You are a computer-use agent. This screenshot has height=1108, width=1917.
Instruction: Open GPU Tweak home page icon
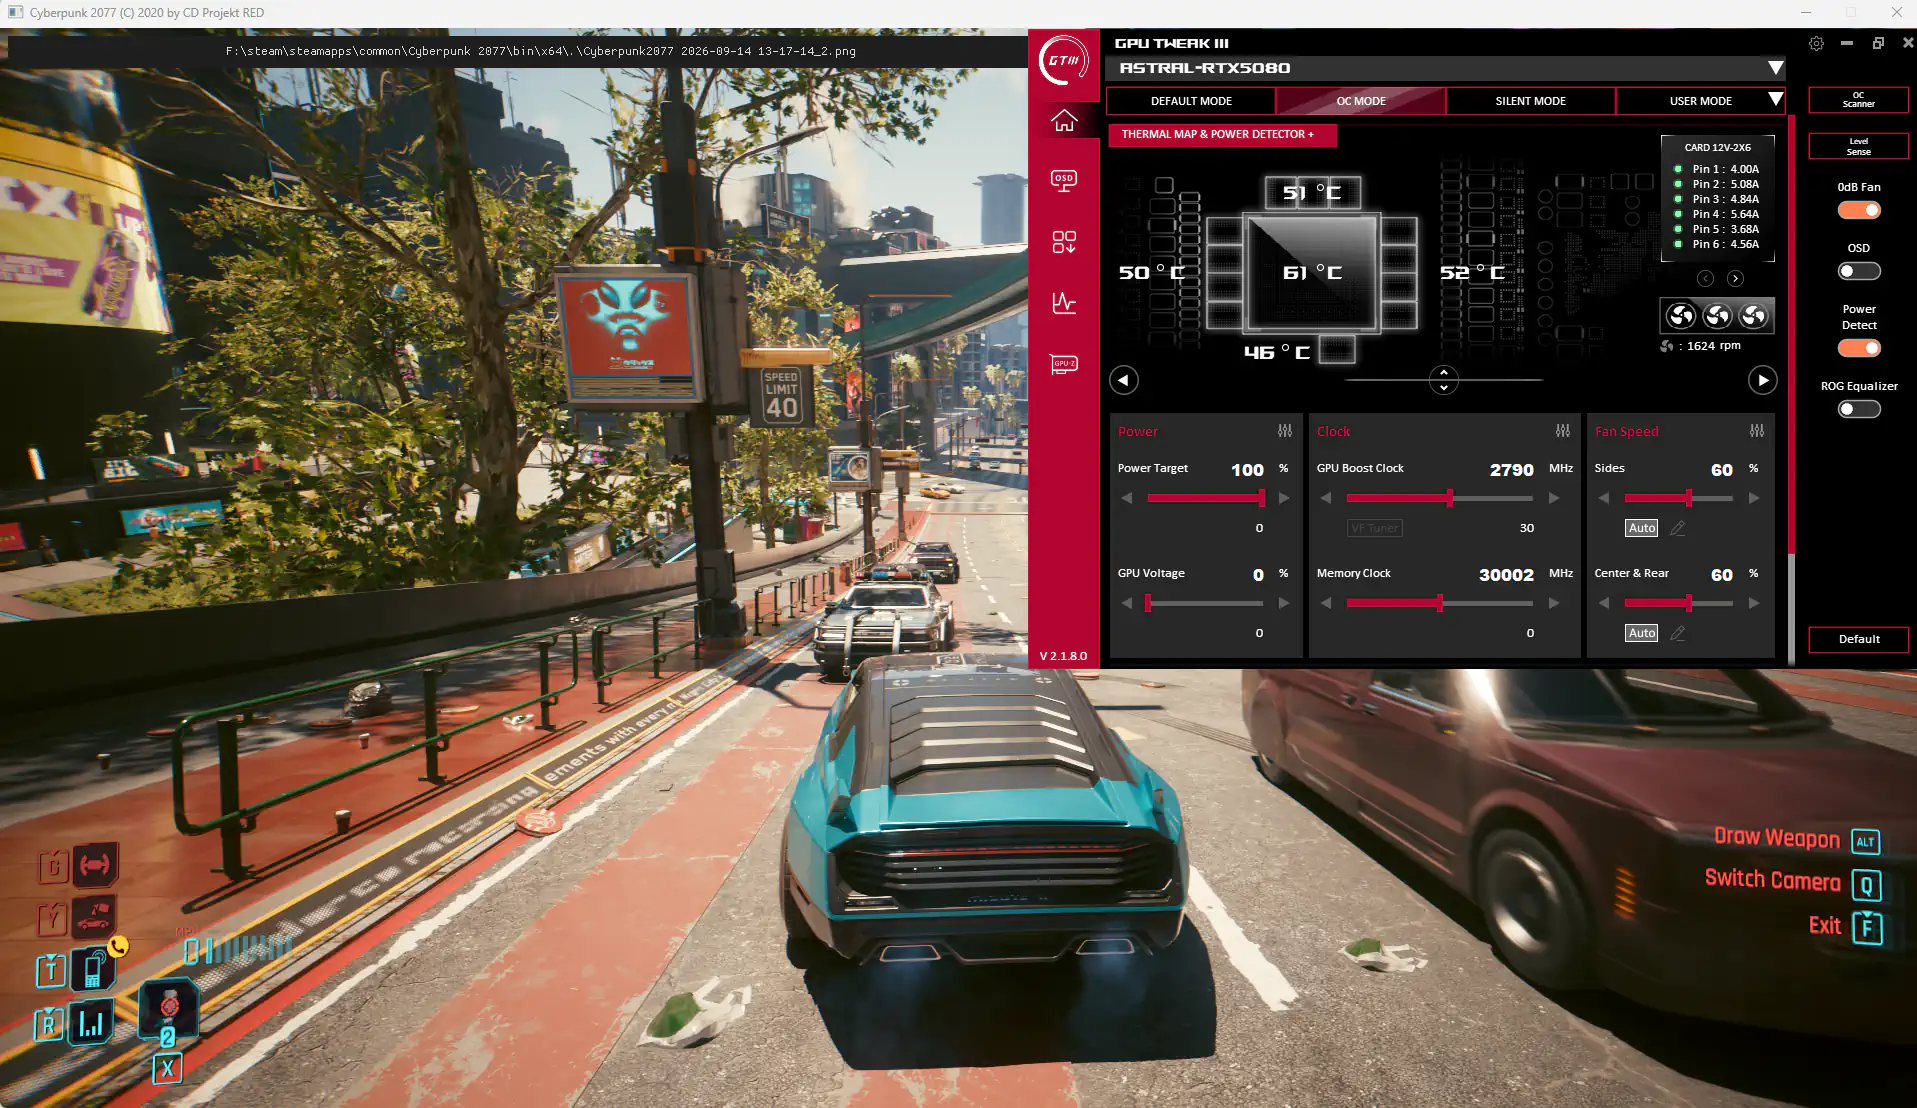pos(1064,121)
